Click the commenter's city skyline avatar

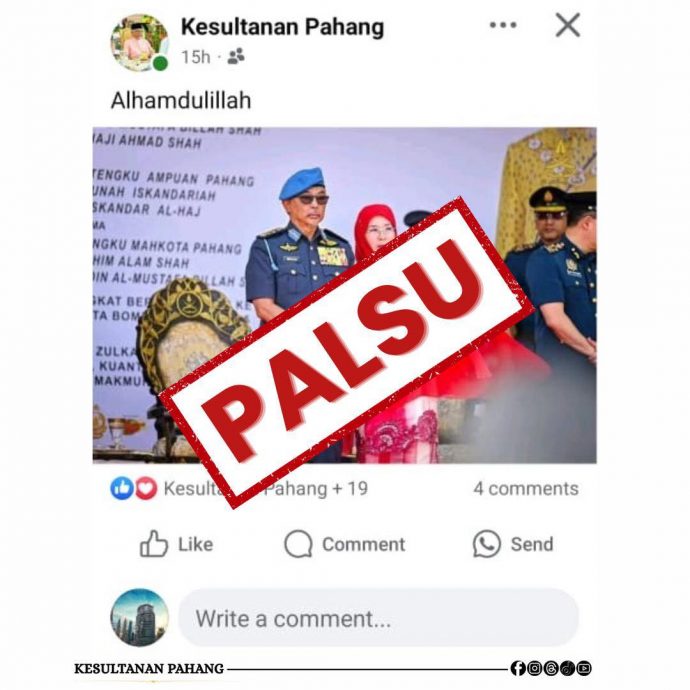pos(139,617)
